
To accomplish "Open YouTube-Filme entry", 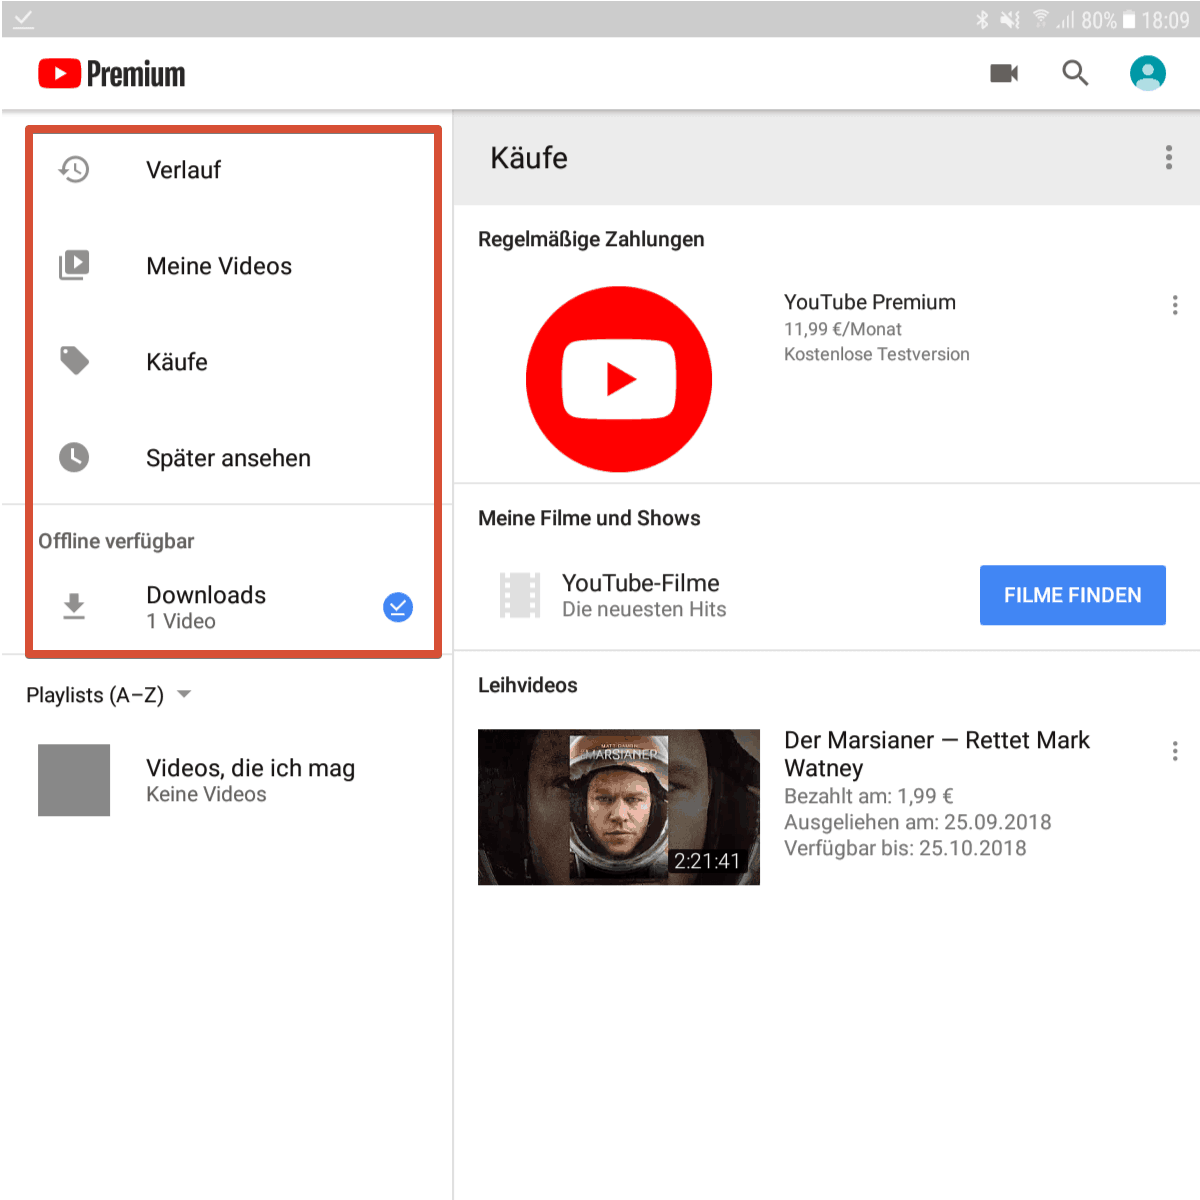I will coord(640,583).
